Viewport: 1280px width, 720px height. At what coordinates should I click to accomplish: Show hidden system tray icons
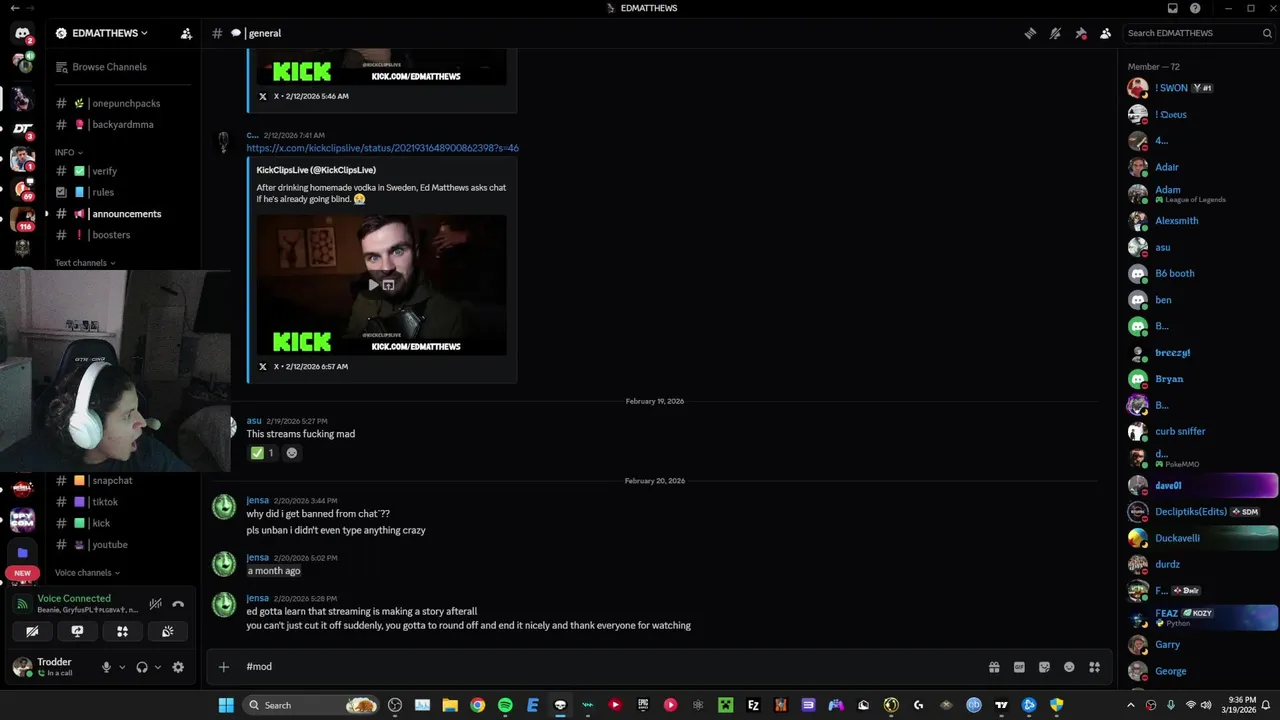(1133, 705)
